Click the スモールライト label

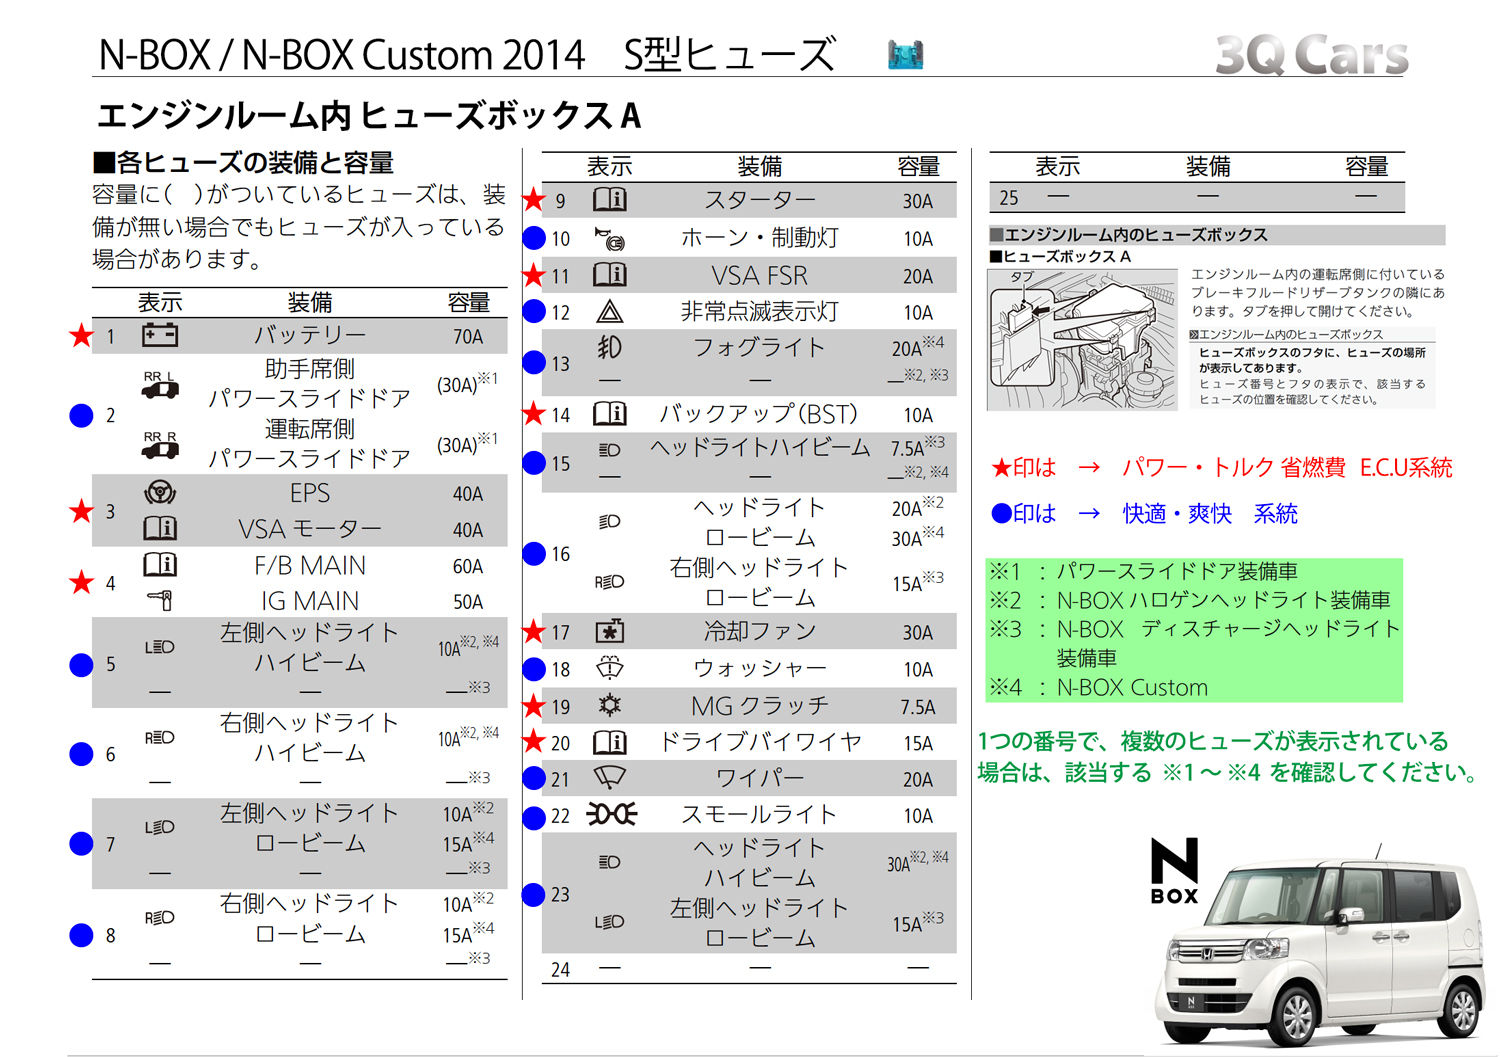(760, 815)
